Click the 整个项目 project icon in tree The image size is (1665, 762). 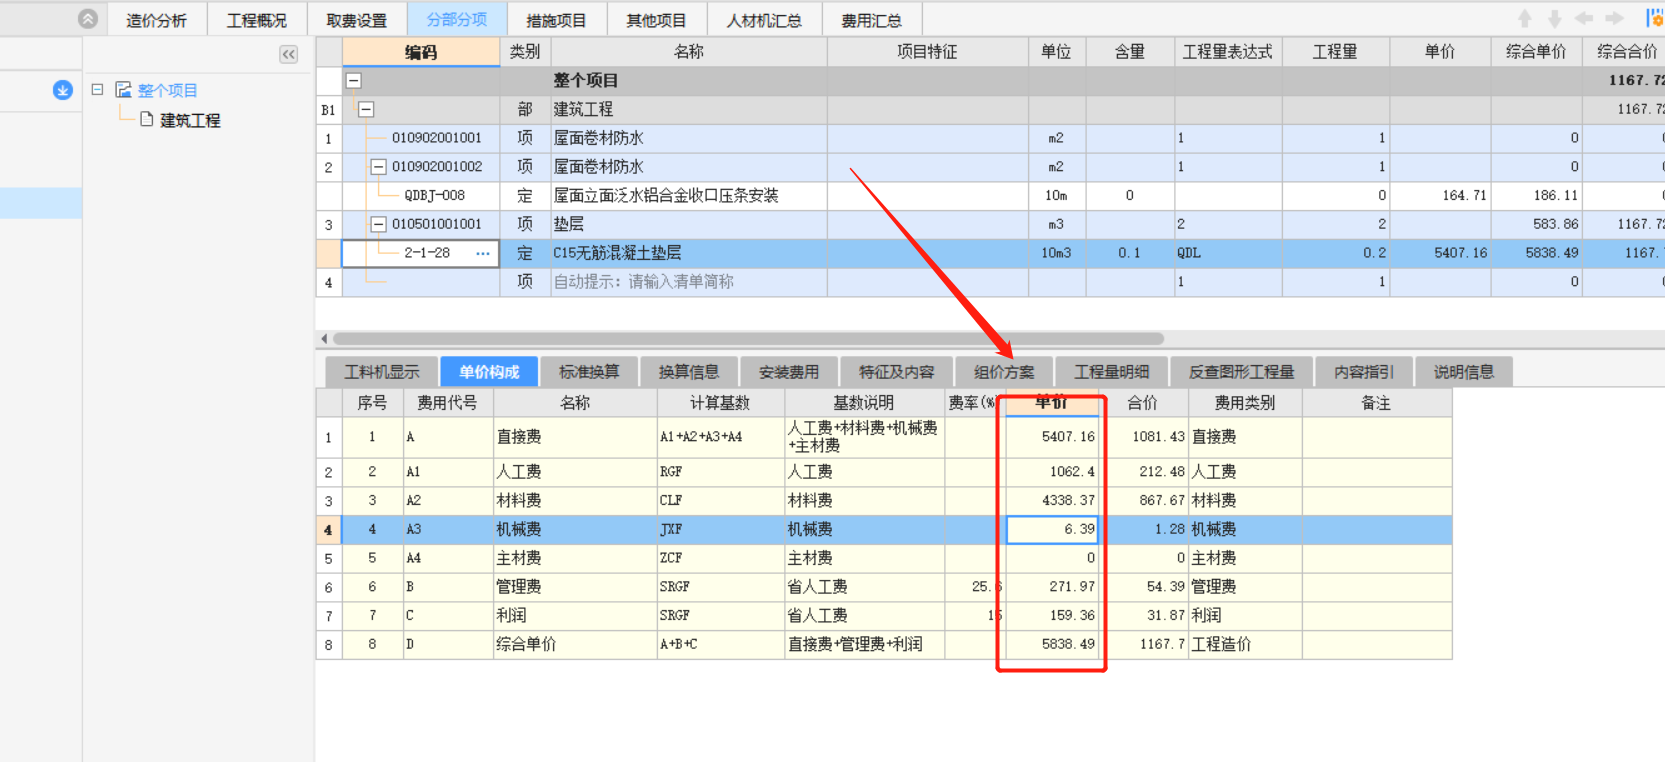pos(124,90)
